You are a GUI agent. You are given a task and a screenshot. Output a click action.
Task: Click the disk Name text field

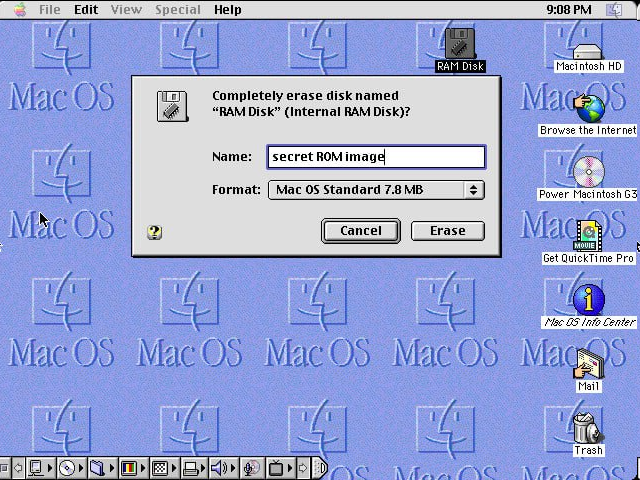[376, 157]
